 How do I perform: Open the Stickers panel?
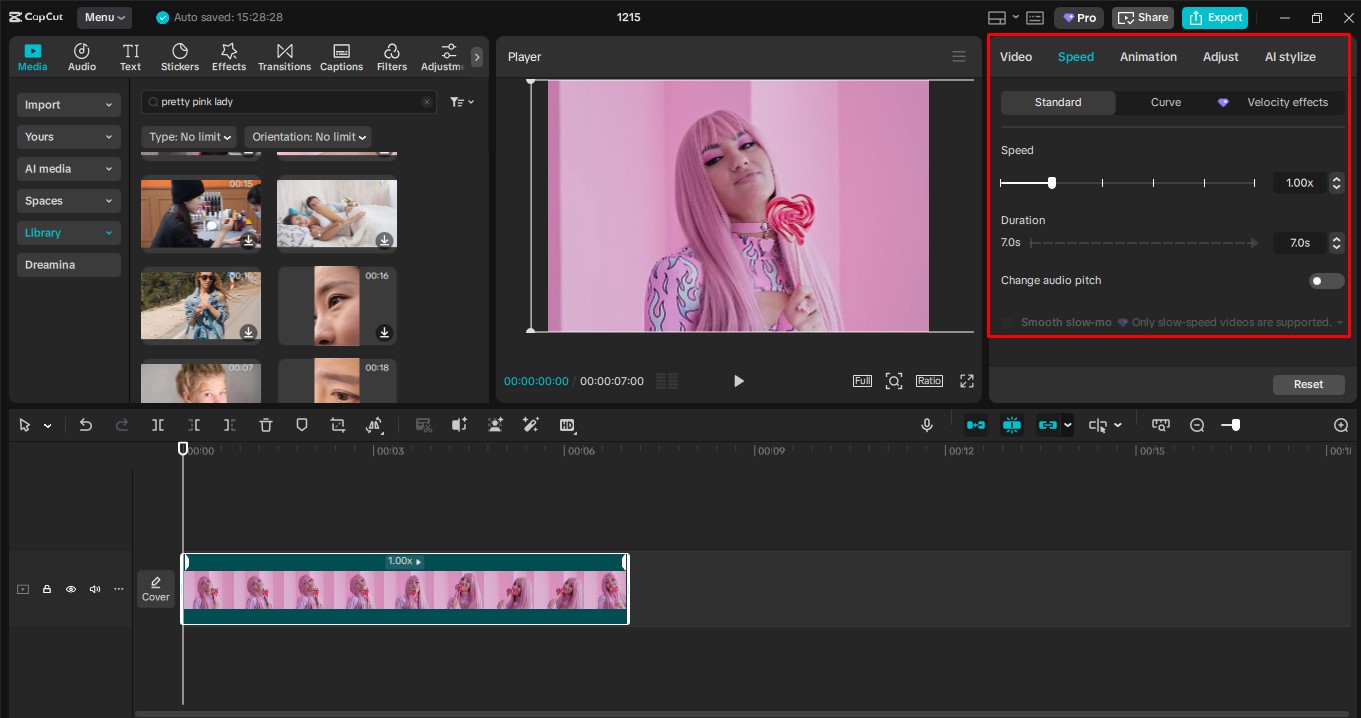coord(180,57)
